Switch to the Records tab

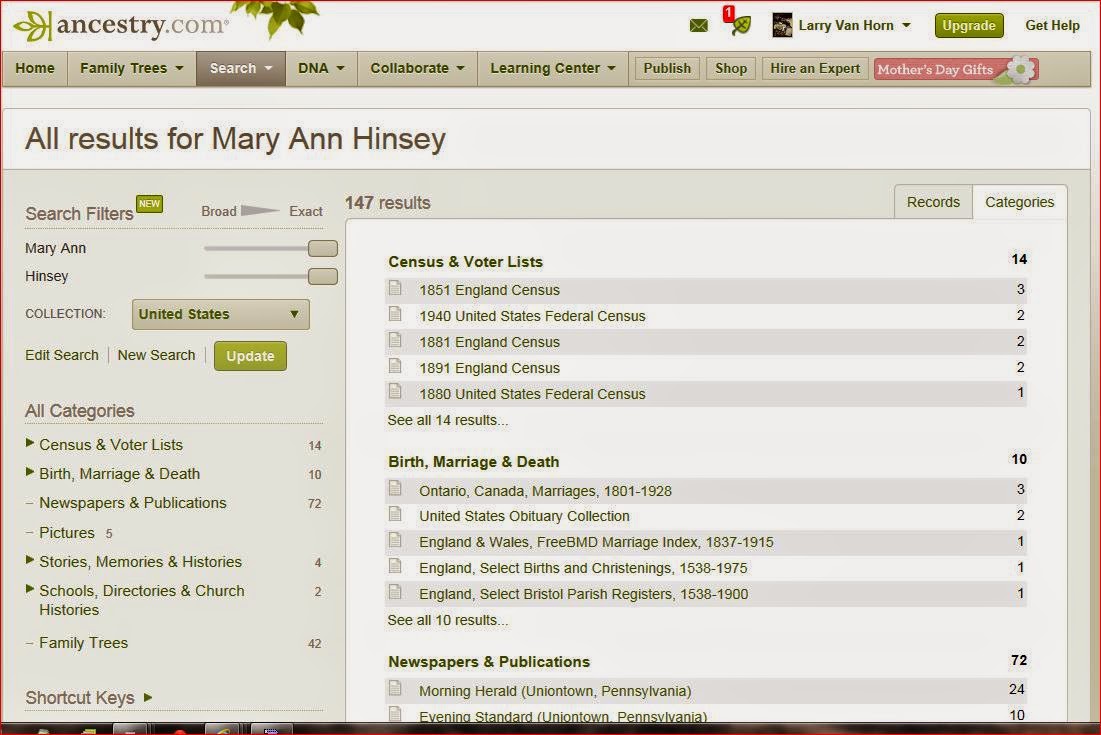[x=932, y=201]
